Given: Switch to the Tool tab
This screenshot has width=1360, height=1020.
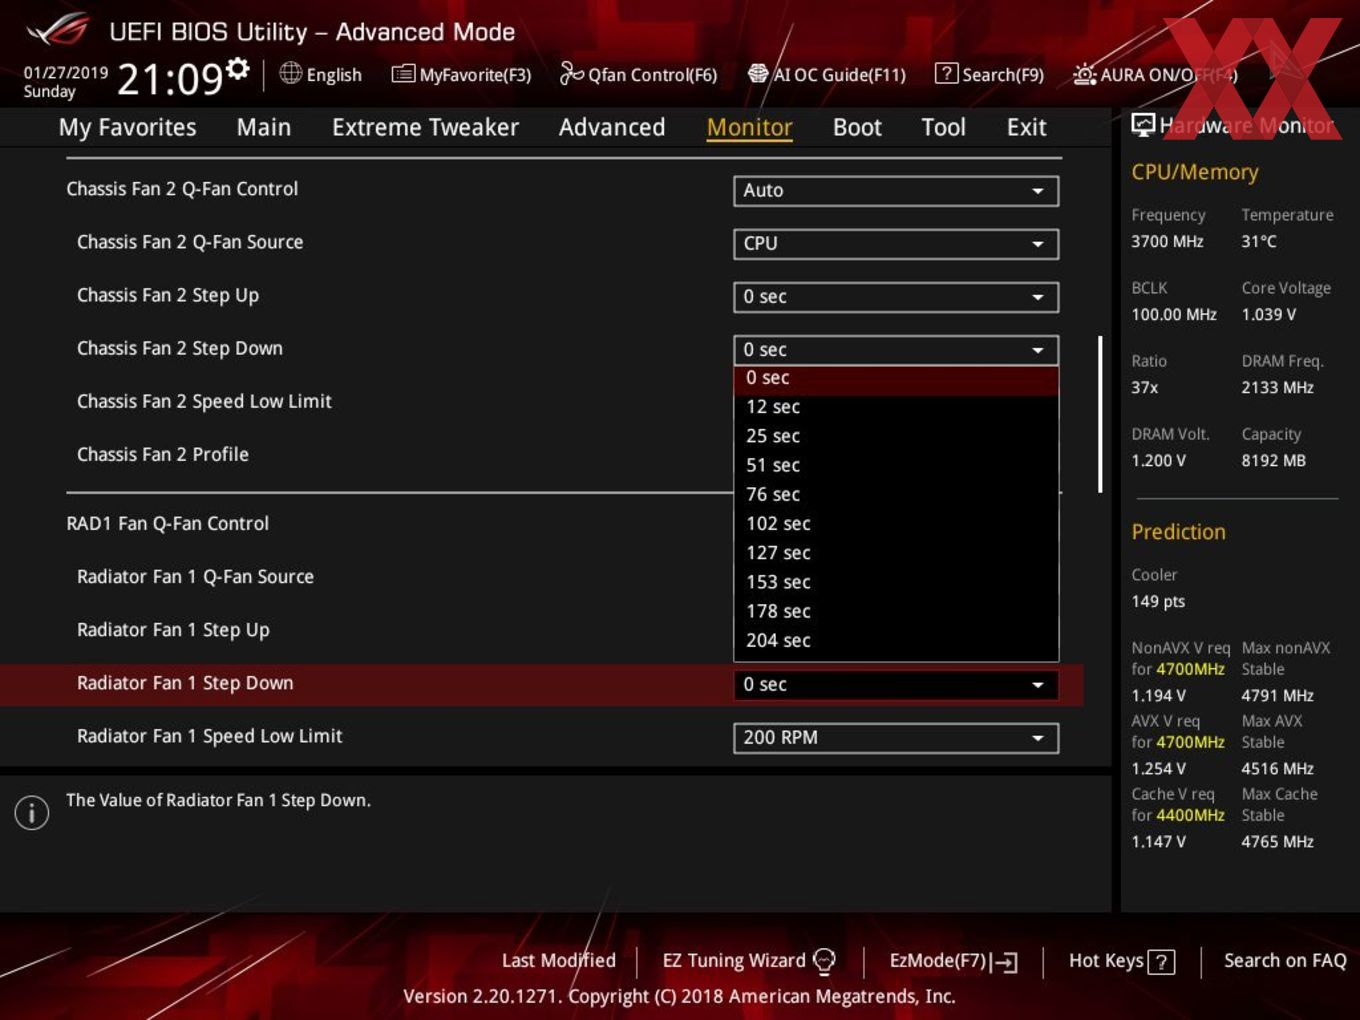Looking at the screenshot, I should 943,127.
